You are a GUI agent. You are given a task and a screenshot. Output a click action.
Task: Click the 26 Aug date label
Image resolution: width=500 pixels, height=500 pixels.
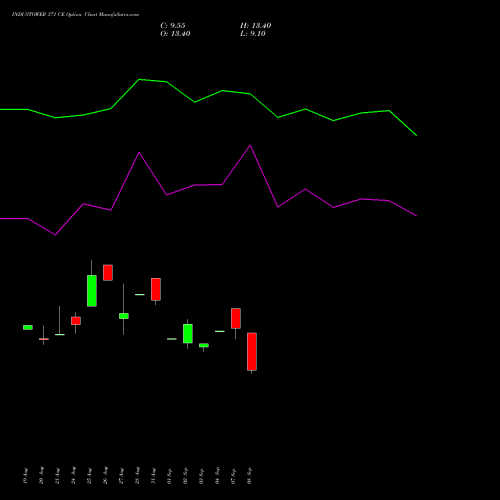point(106,476)
